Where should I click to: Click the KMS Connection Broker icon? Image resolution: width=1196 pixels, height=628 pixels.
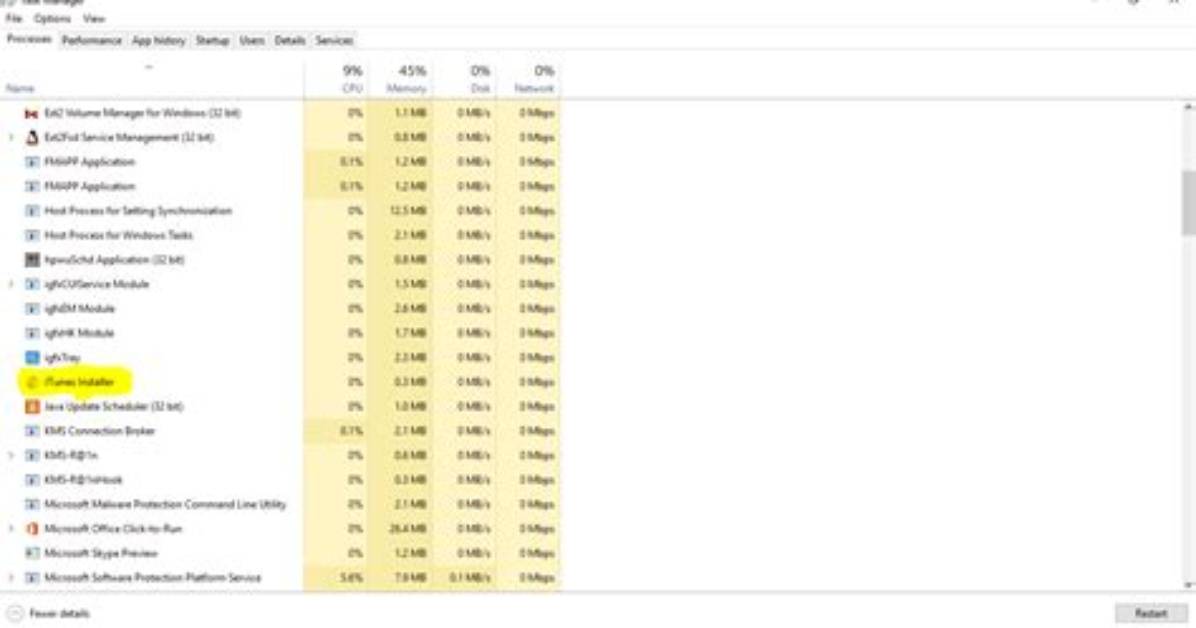31,430
